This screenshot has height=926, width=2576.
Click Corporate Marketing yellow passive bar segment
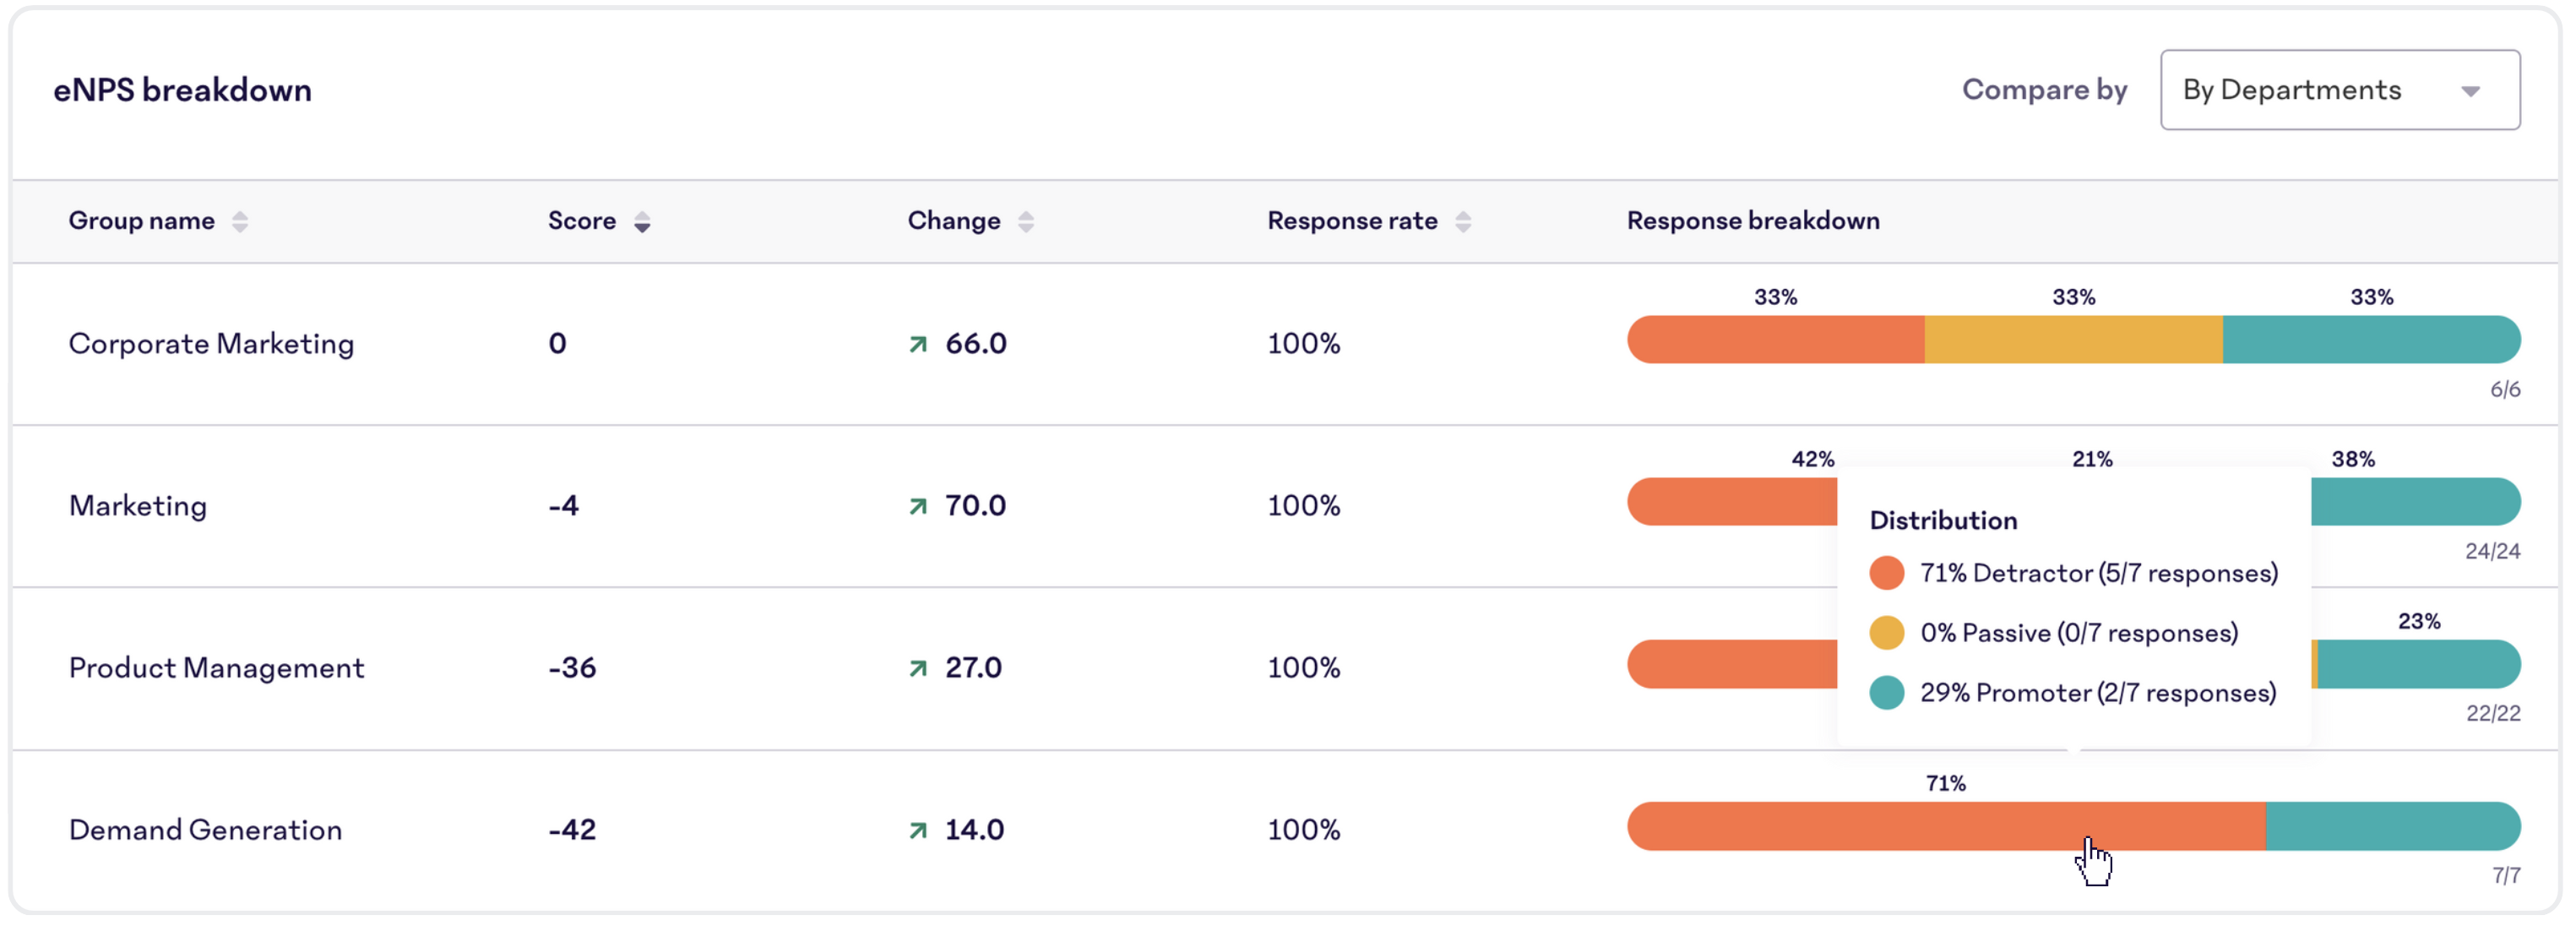pyautogui.click(x=2074, y=340)
